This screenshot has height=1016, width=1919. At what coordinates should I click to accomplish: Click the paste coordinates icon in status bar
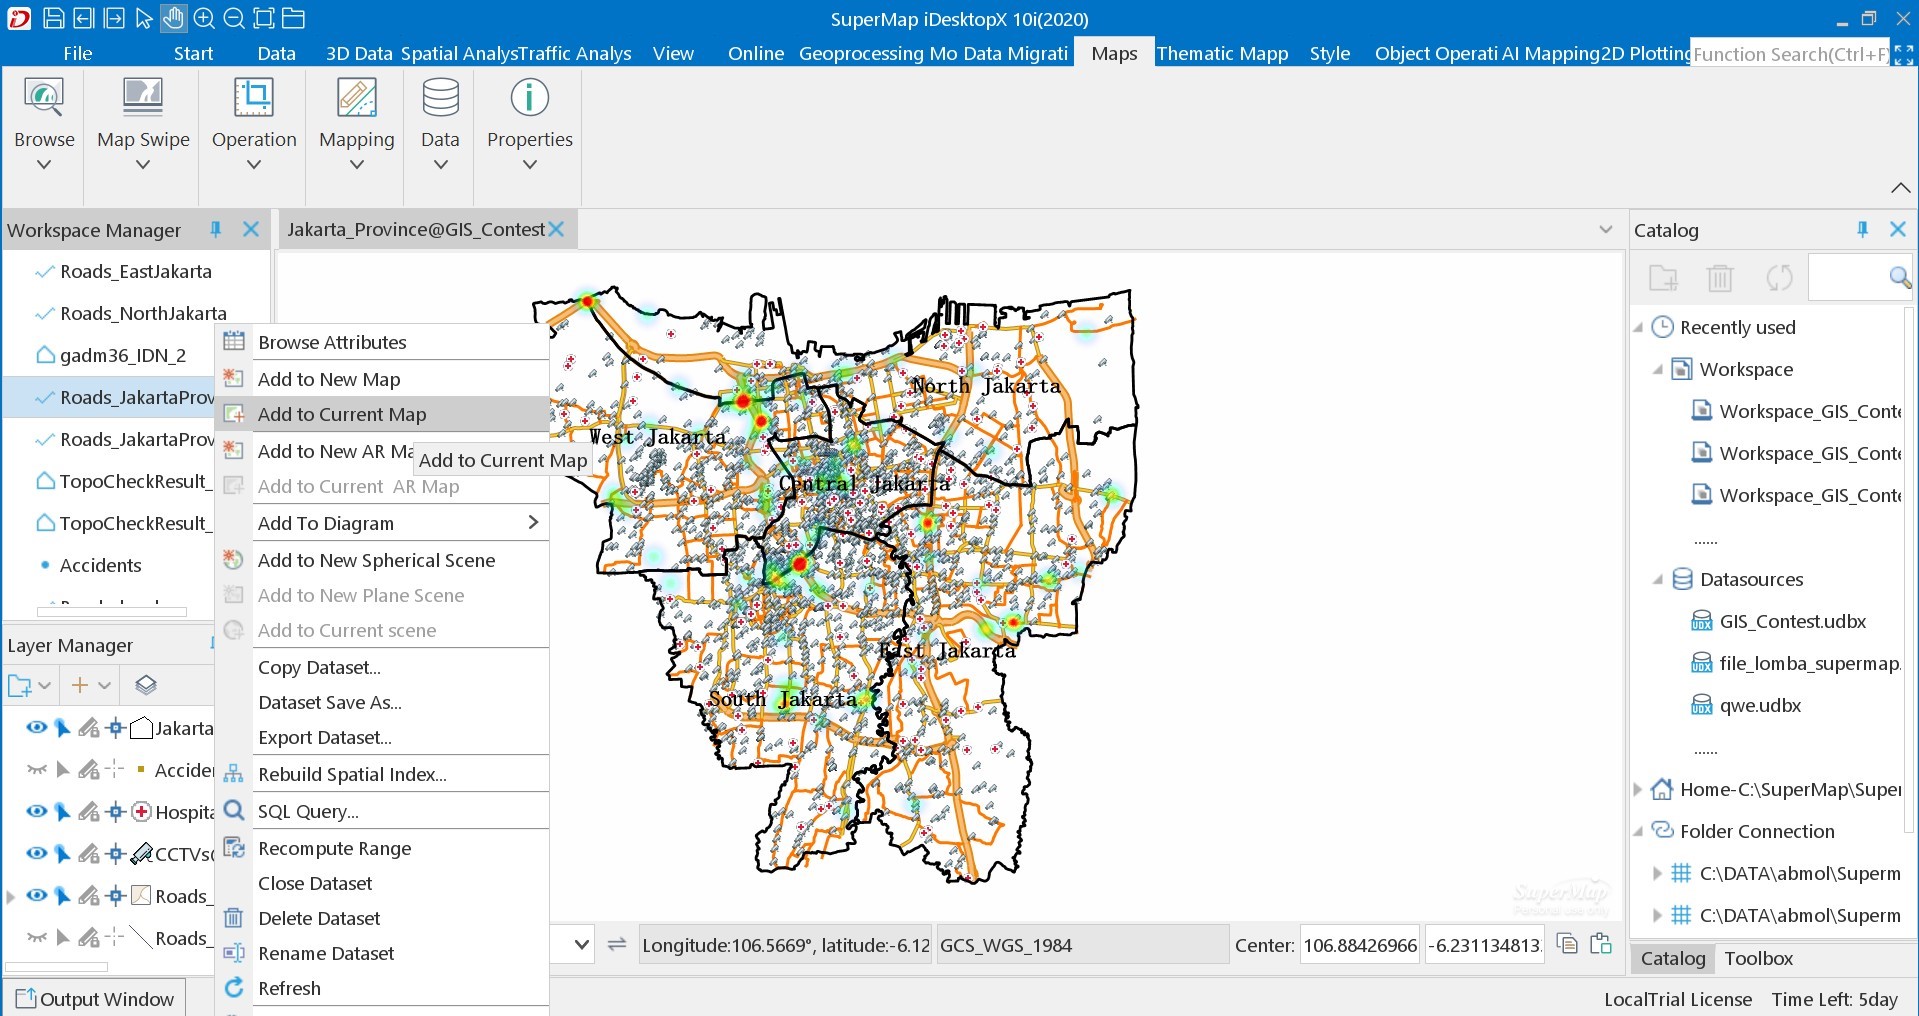click(1601, 944)
